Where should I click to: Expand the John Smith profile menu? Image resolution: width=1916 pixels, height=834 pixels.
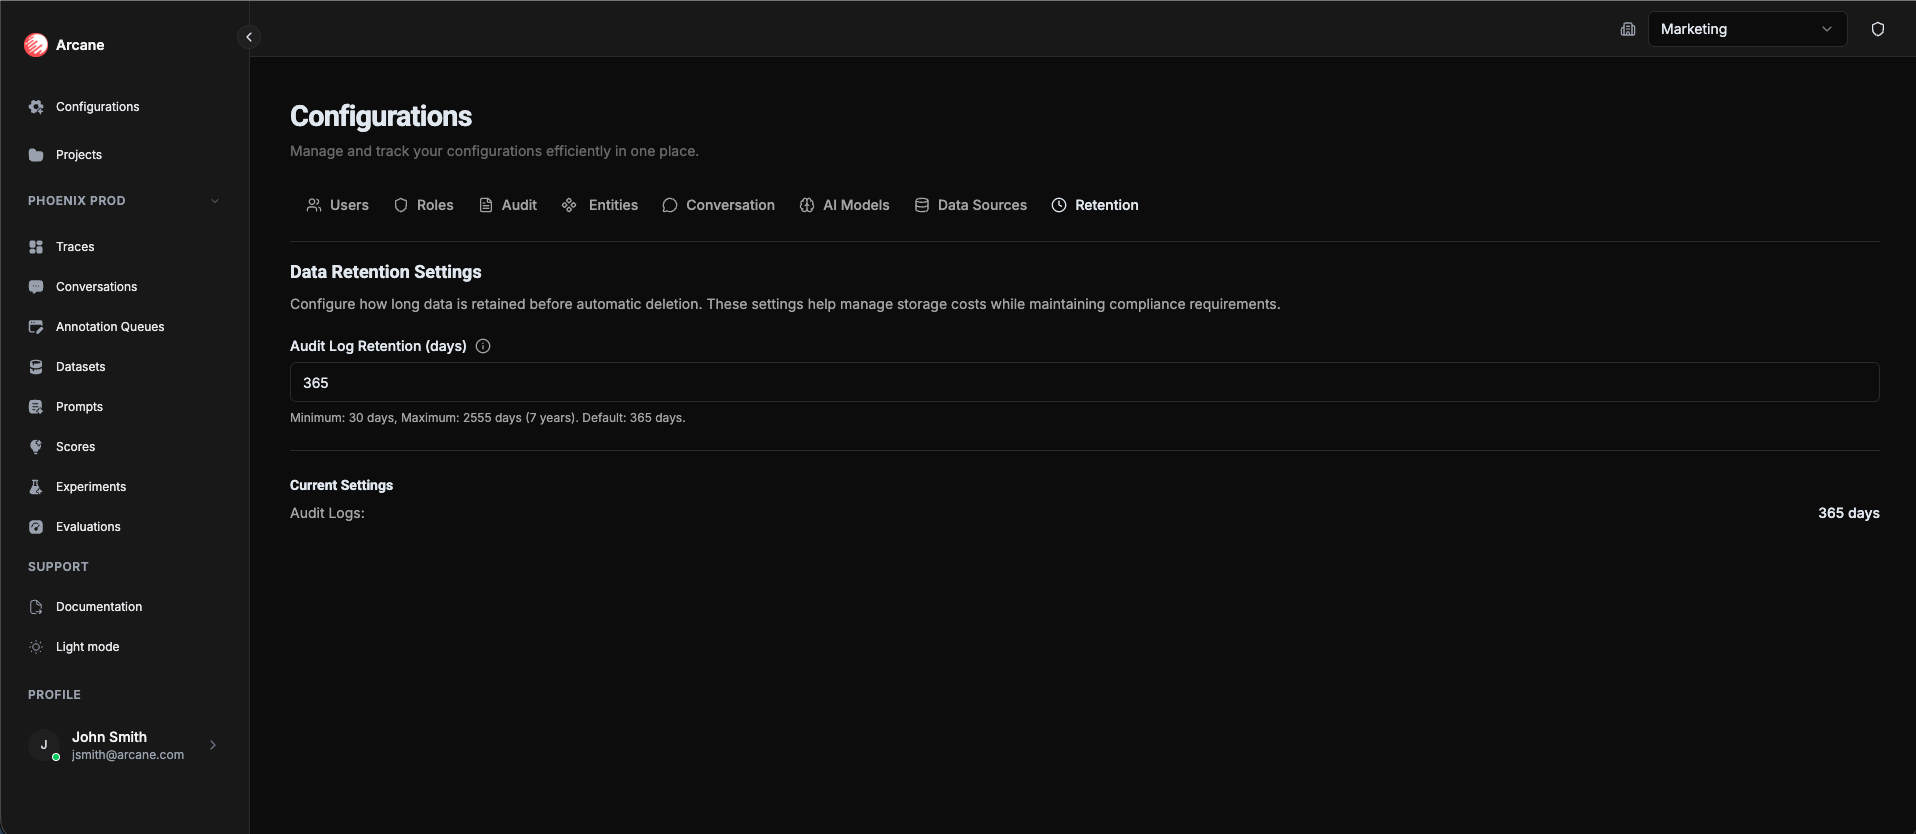(213, 745)
